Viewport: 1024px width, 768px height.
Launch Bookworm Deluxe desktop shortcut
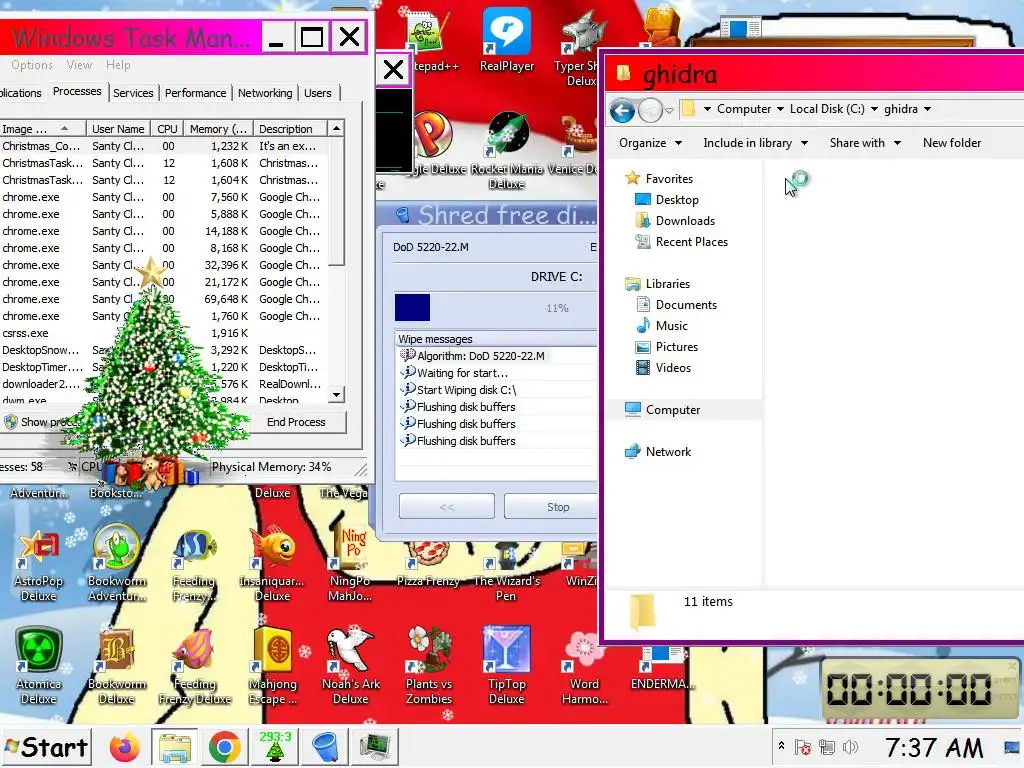point(116,667)
